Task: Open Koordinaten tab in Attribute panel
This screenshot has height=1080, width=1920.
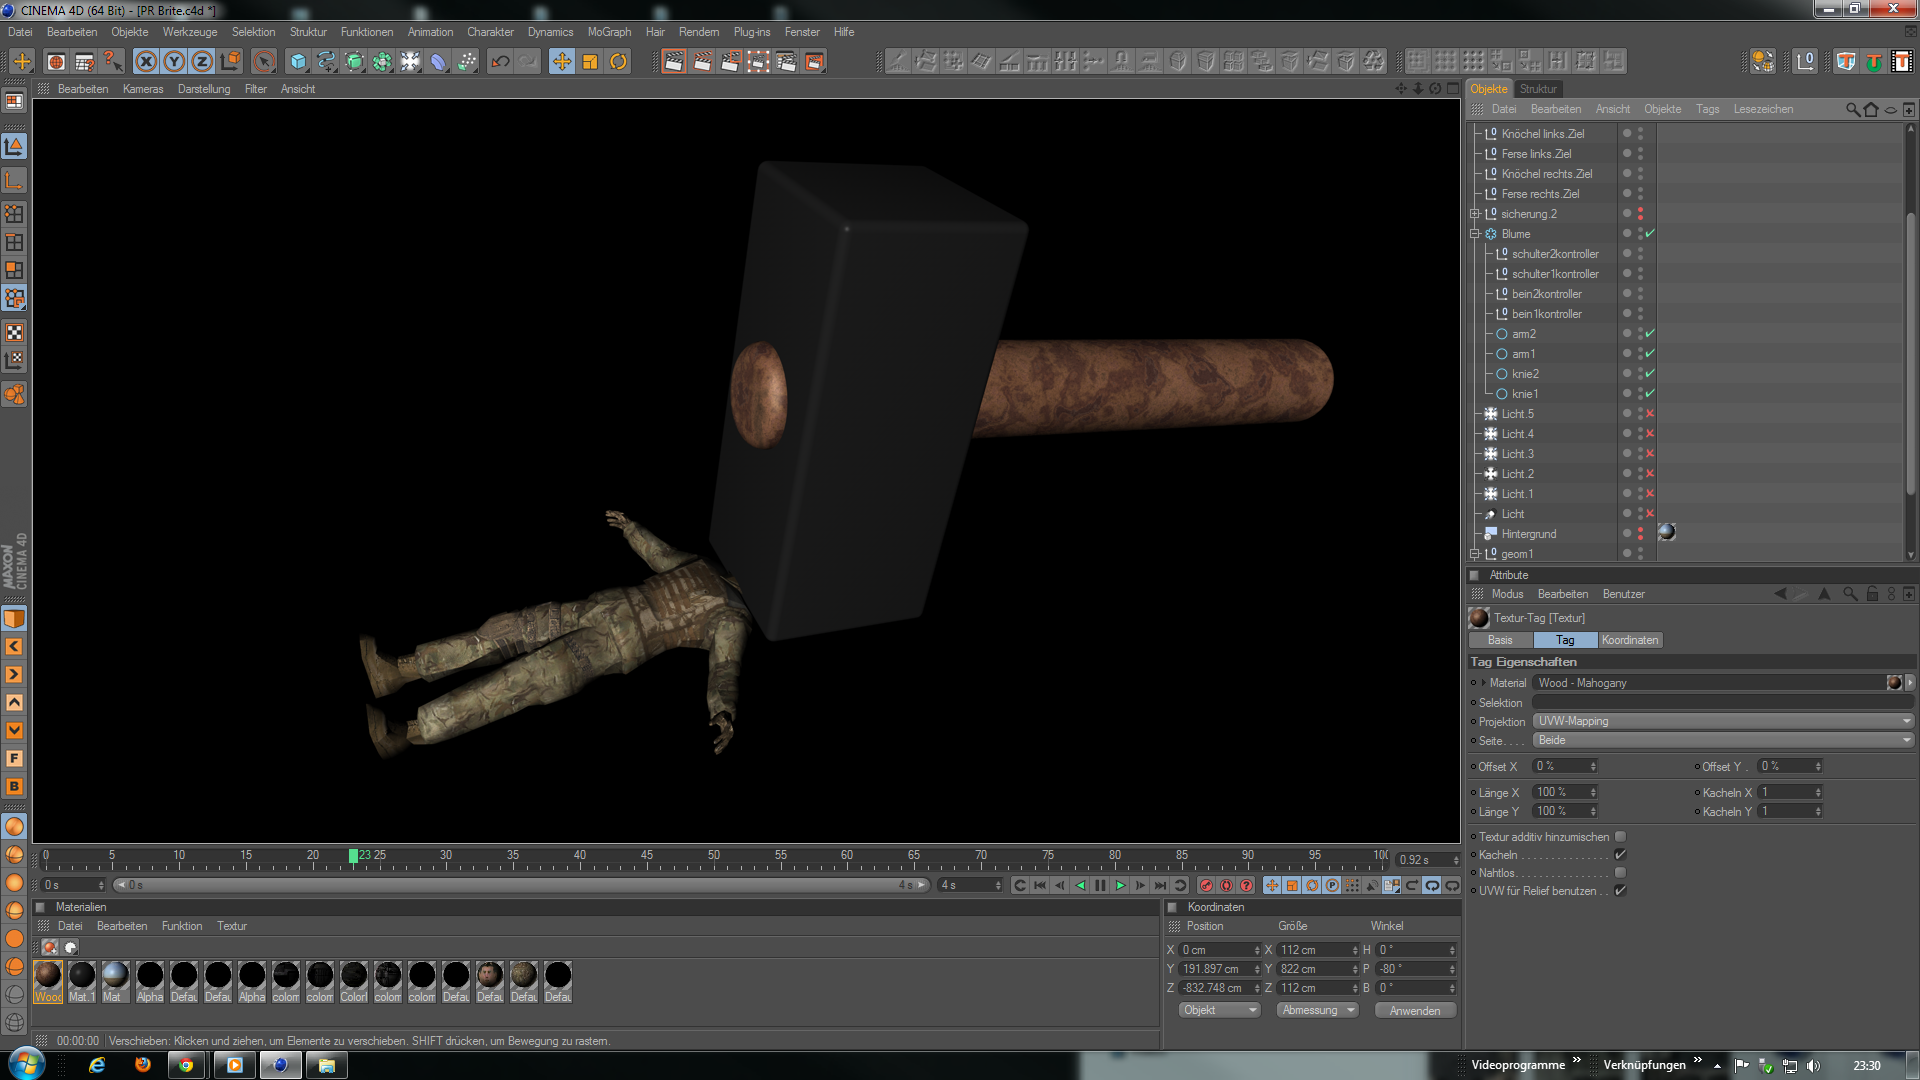Action: (x=1630, y=640)
